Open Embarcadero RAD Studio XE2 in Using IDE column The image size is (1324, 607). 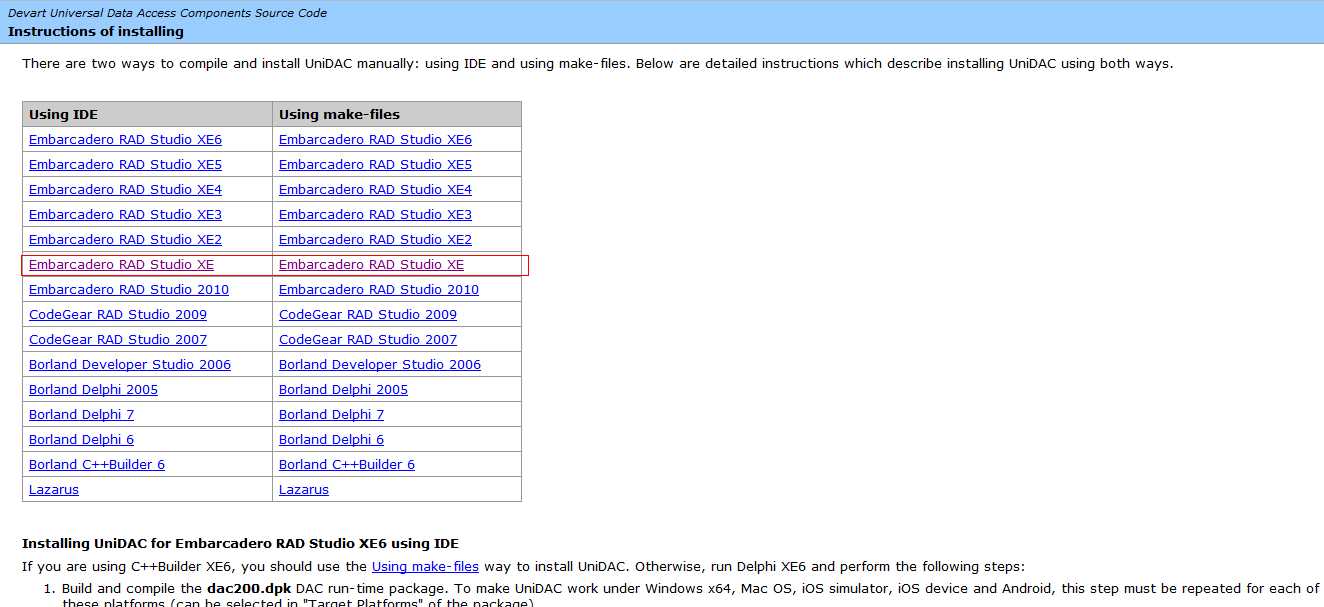[125, 240]
